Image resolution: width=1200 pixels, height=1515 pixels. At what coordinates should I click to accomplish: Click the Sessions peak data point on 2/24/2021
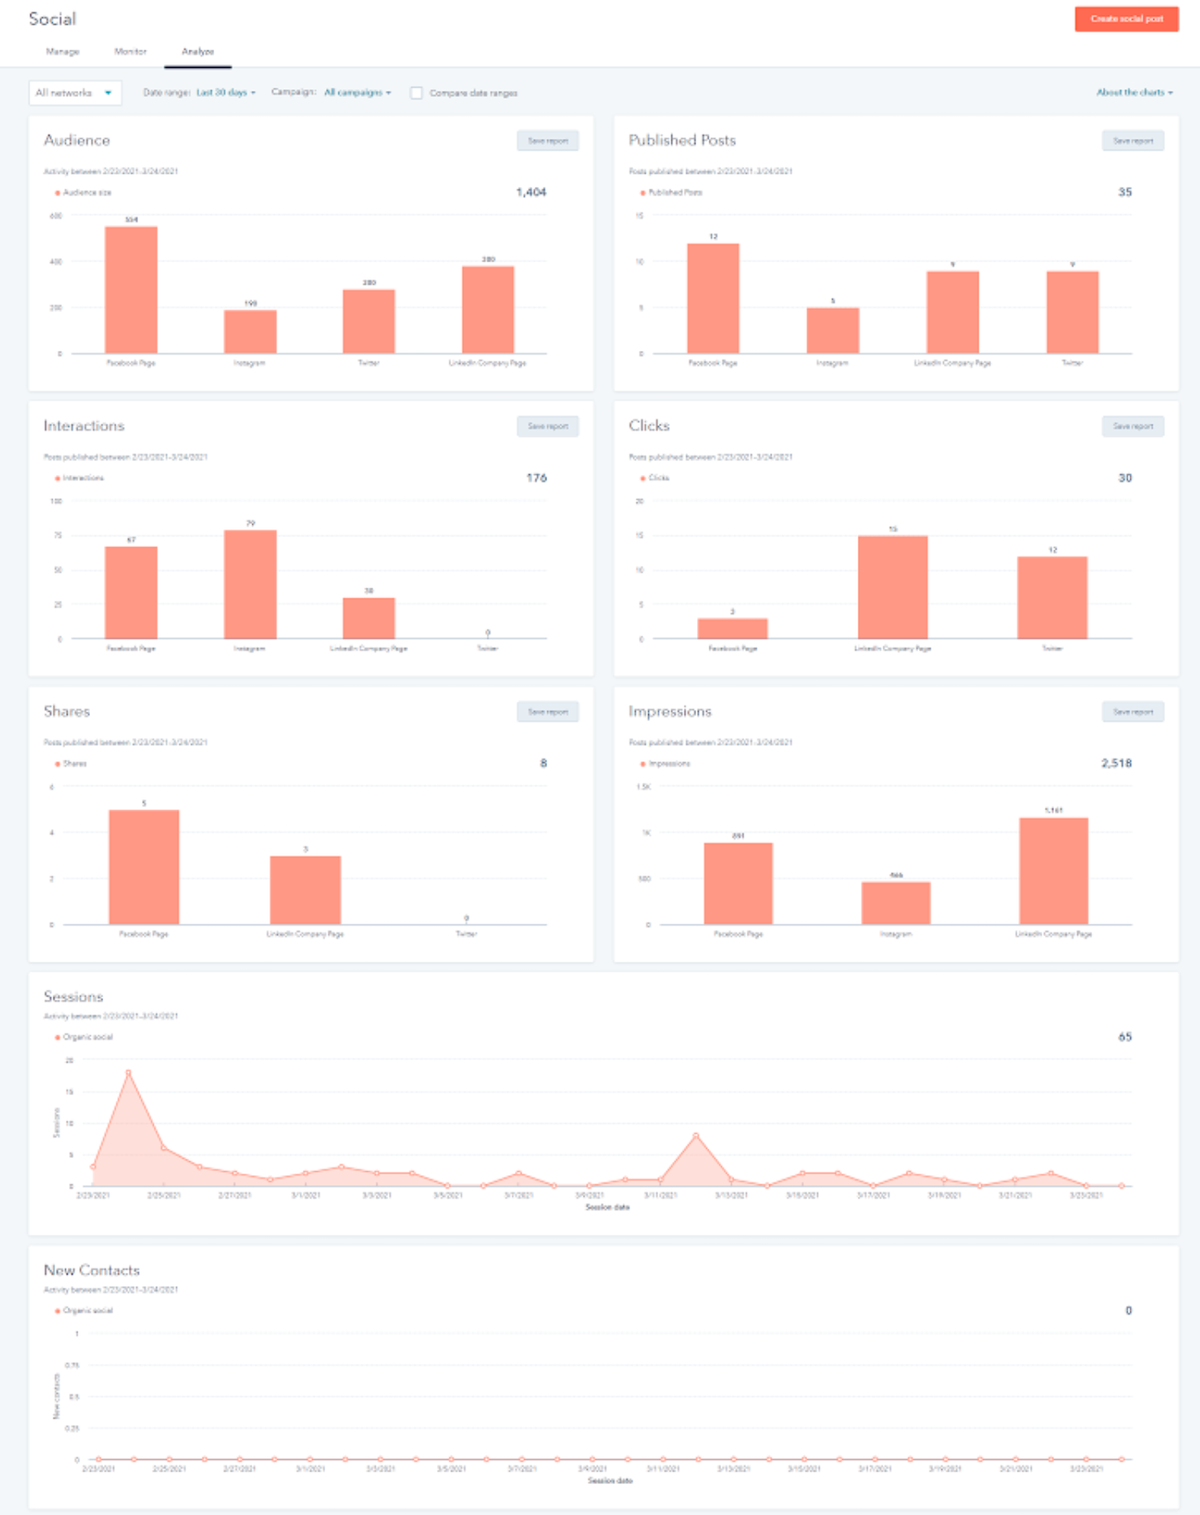click(128, 1073)
